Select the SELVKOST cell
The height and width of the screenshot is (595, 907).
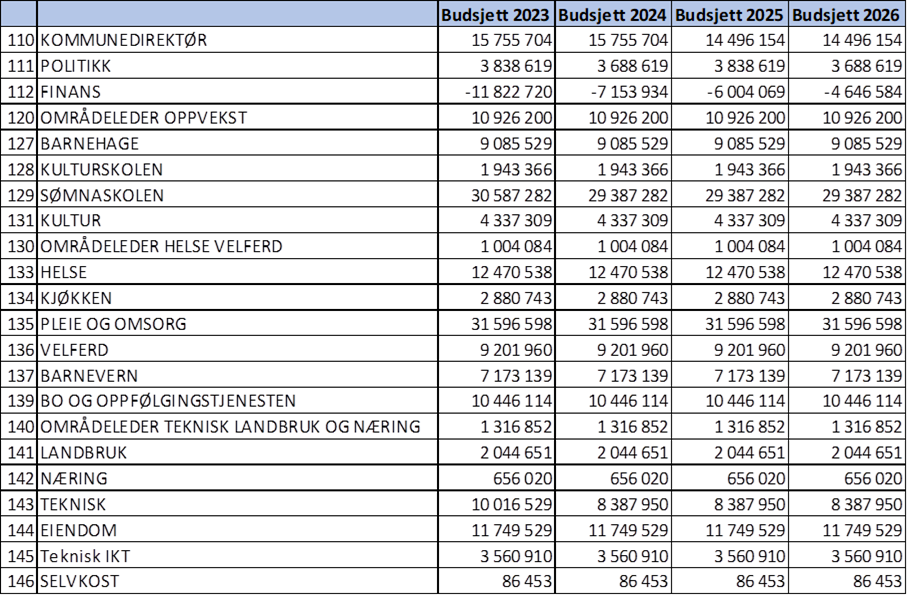pos(237,581)
